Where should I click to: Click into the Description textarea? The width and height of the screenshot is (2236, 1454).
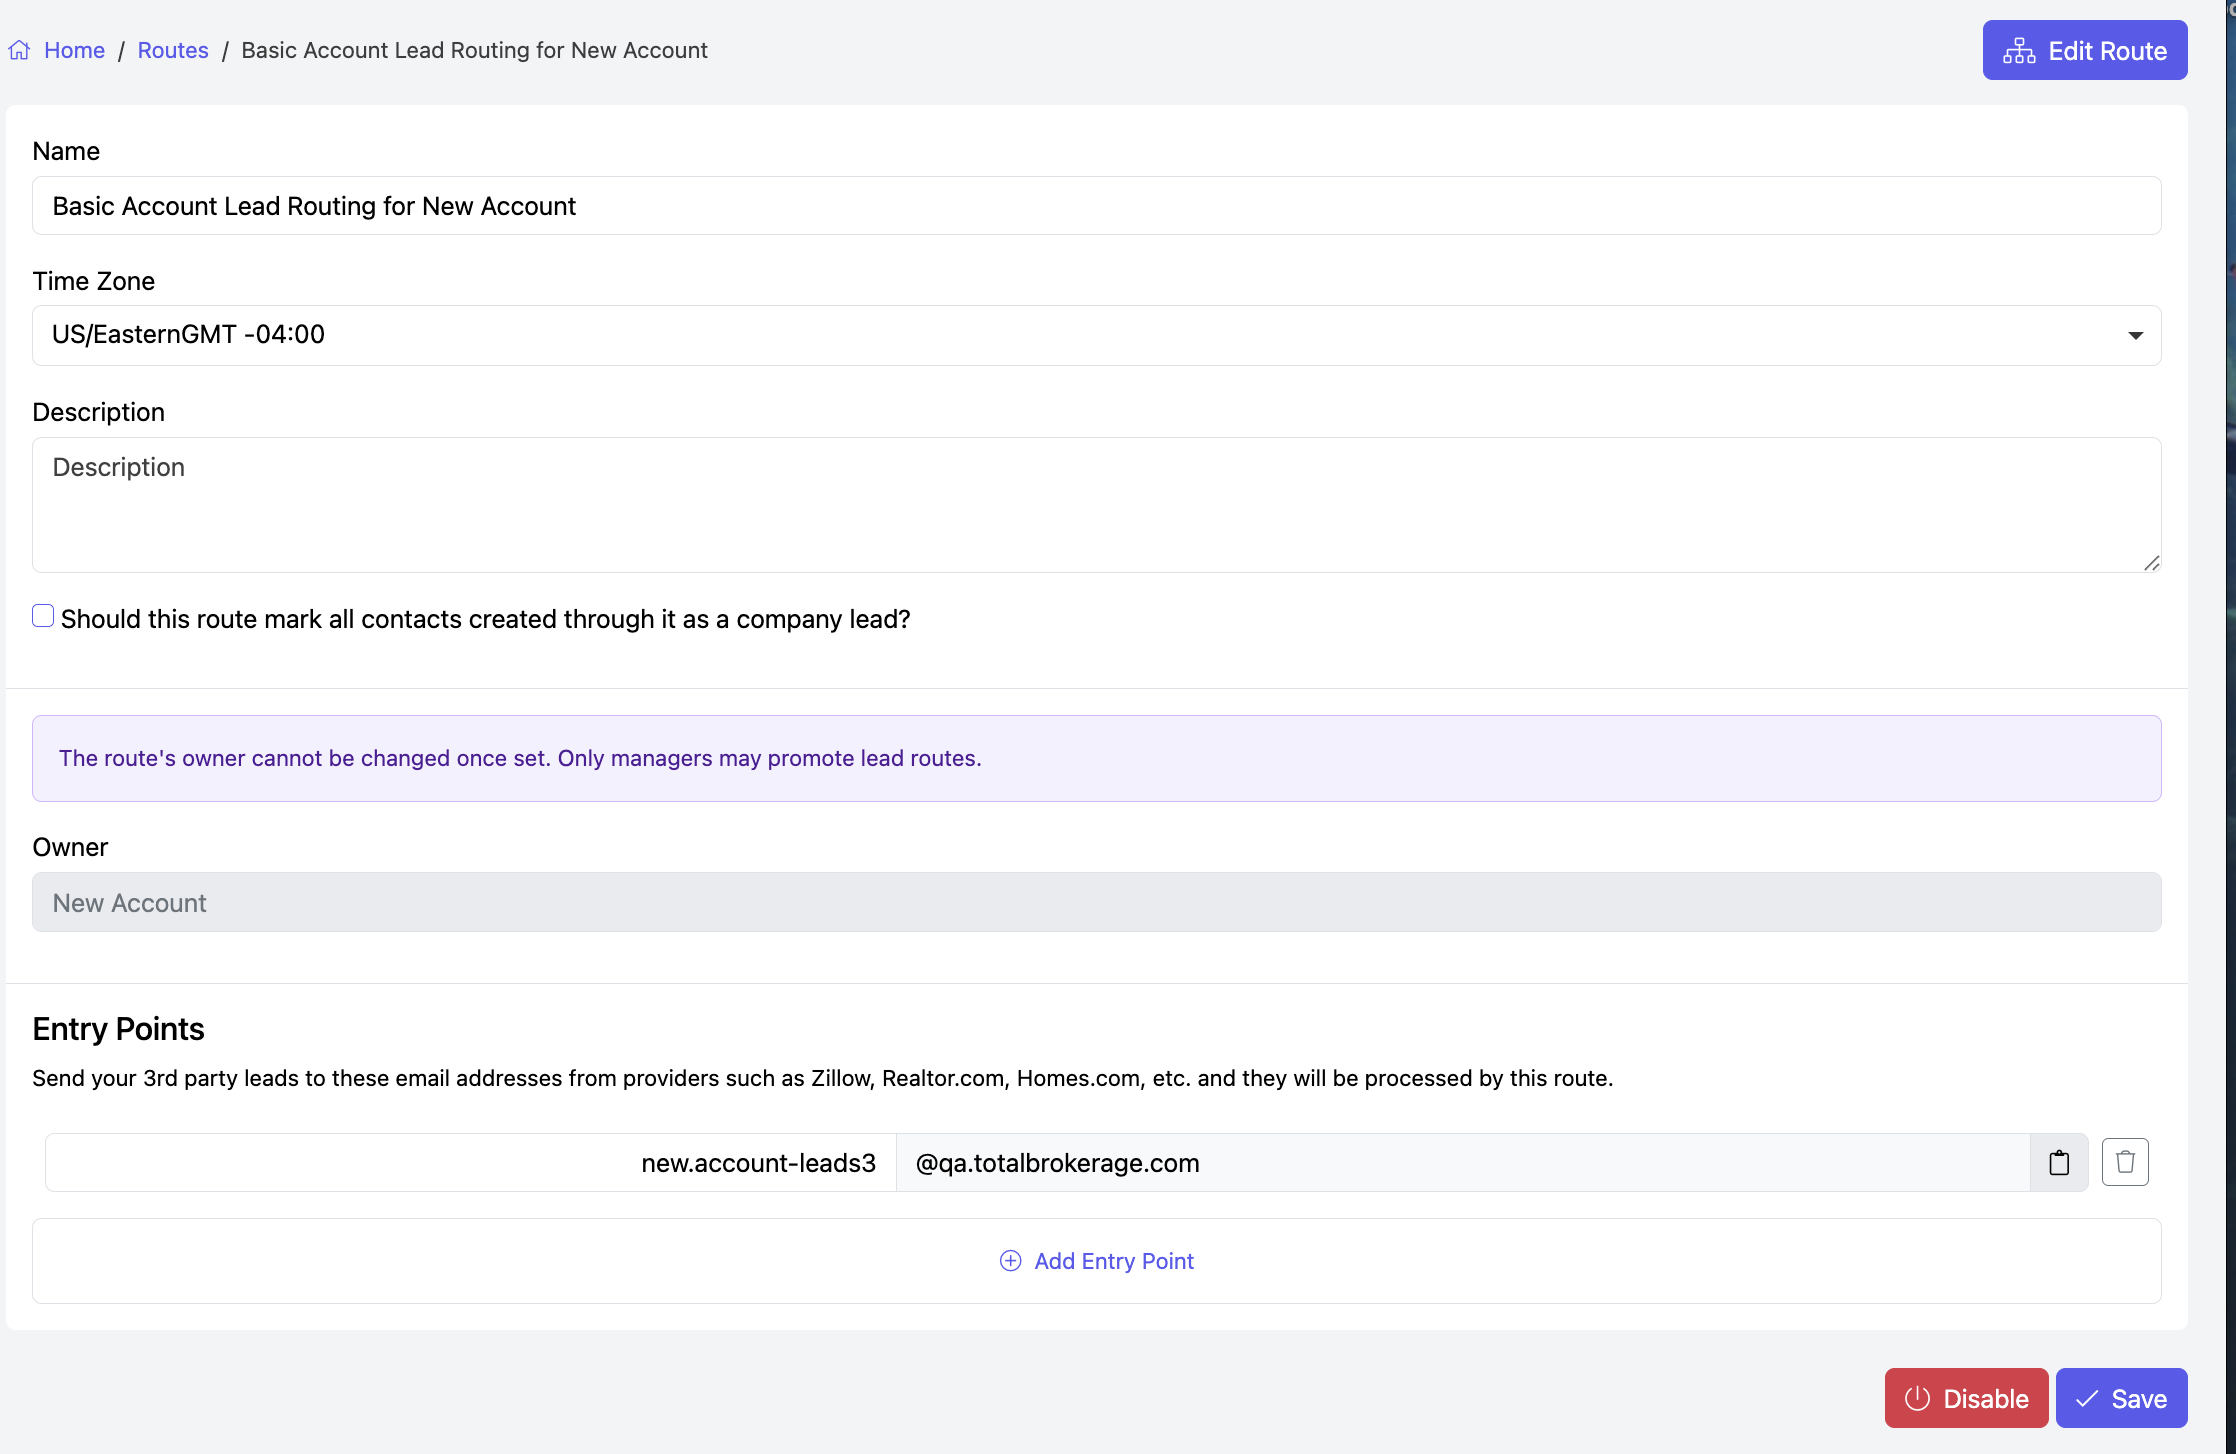1096,504
